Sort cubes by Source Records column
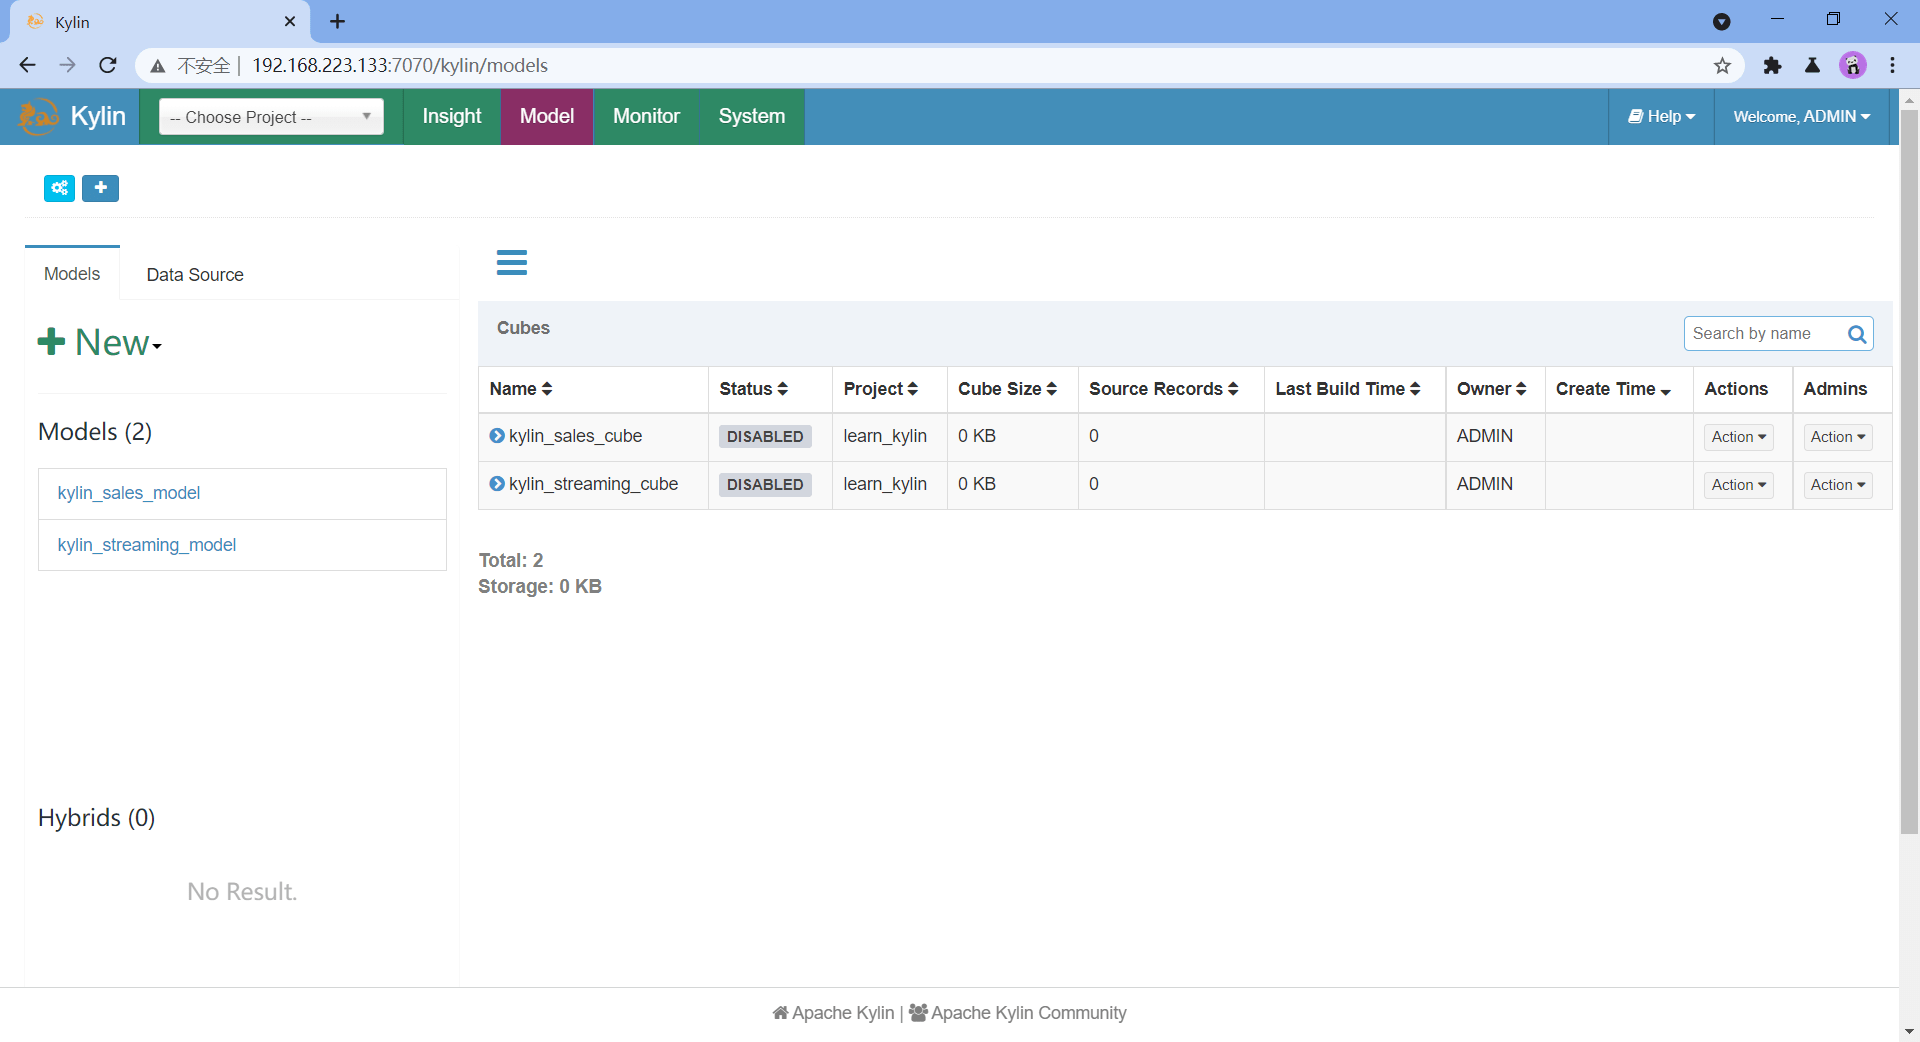 [x=1164, y=389]
